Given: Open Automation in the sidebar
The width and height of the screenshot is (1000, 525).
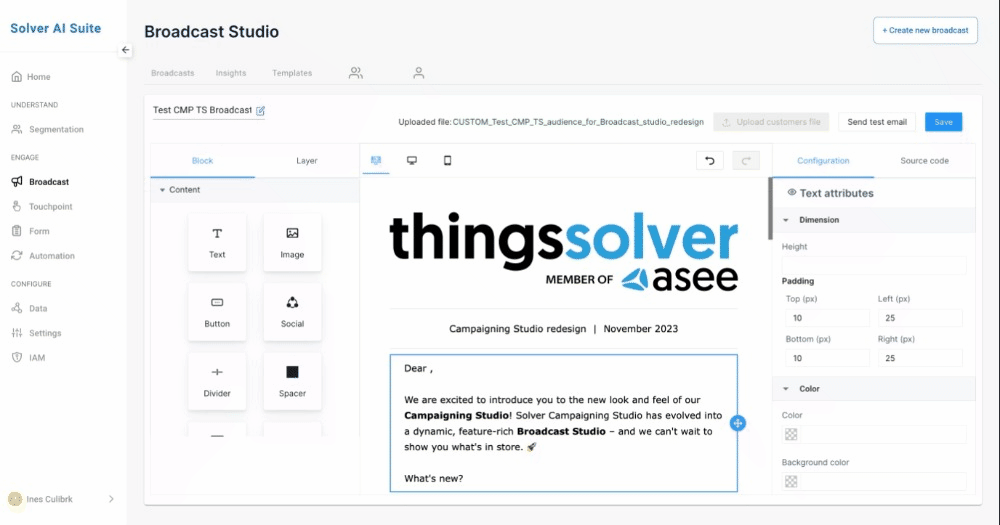Looking at the screenshot, I should point(43,256).
